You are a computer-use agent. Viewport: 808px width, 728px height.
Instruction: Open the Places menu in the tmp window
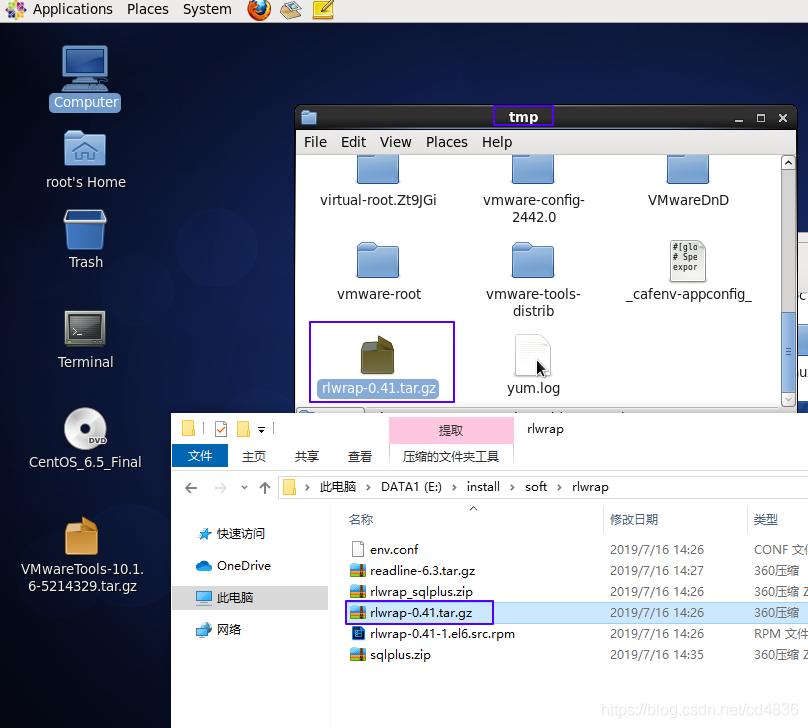pyautogui.click(x=446, y=142)
